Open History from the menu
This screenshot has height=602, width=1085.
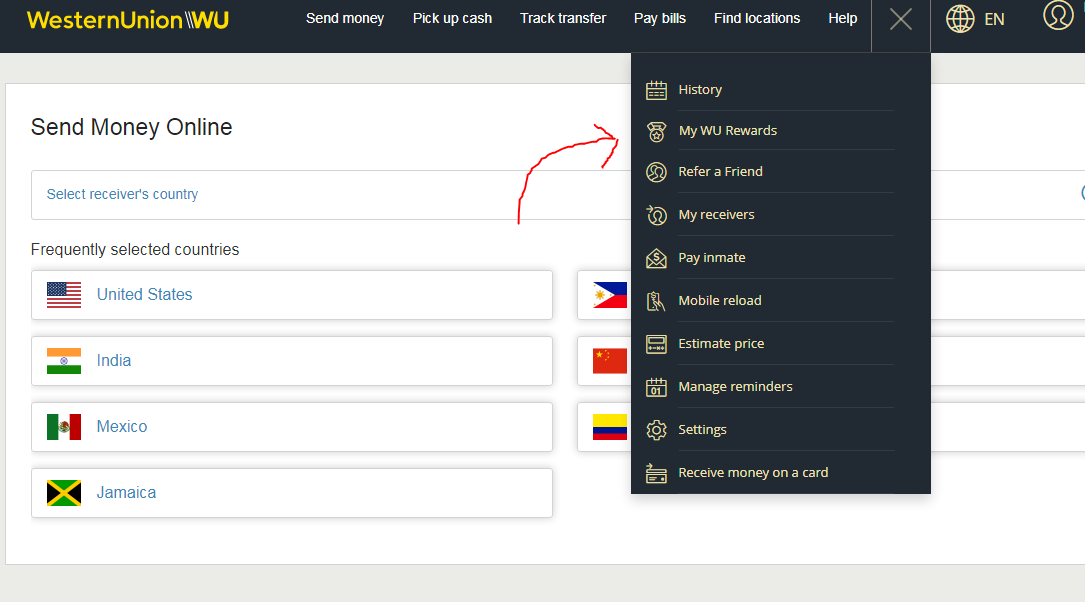click(x=700, y=90)
